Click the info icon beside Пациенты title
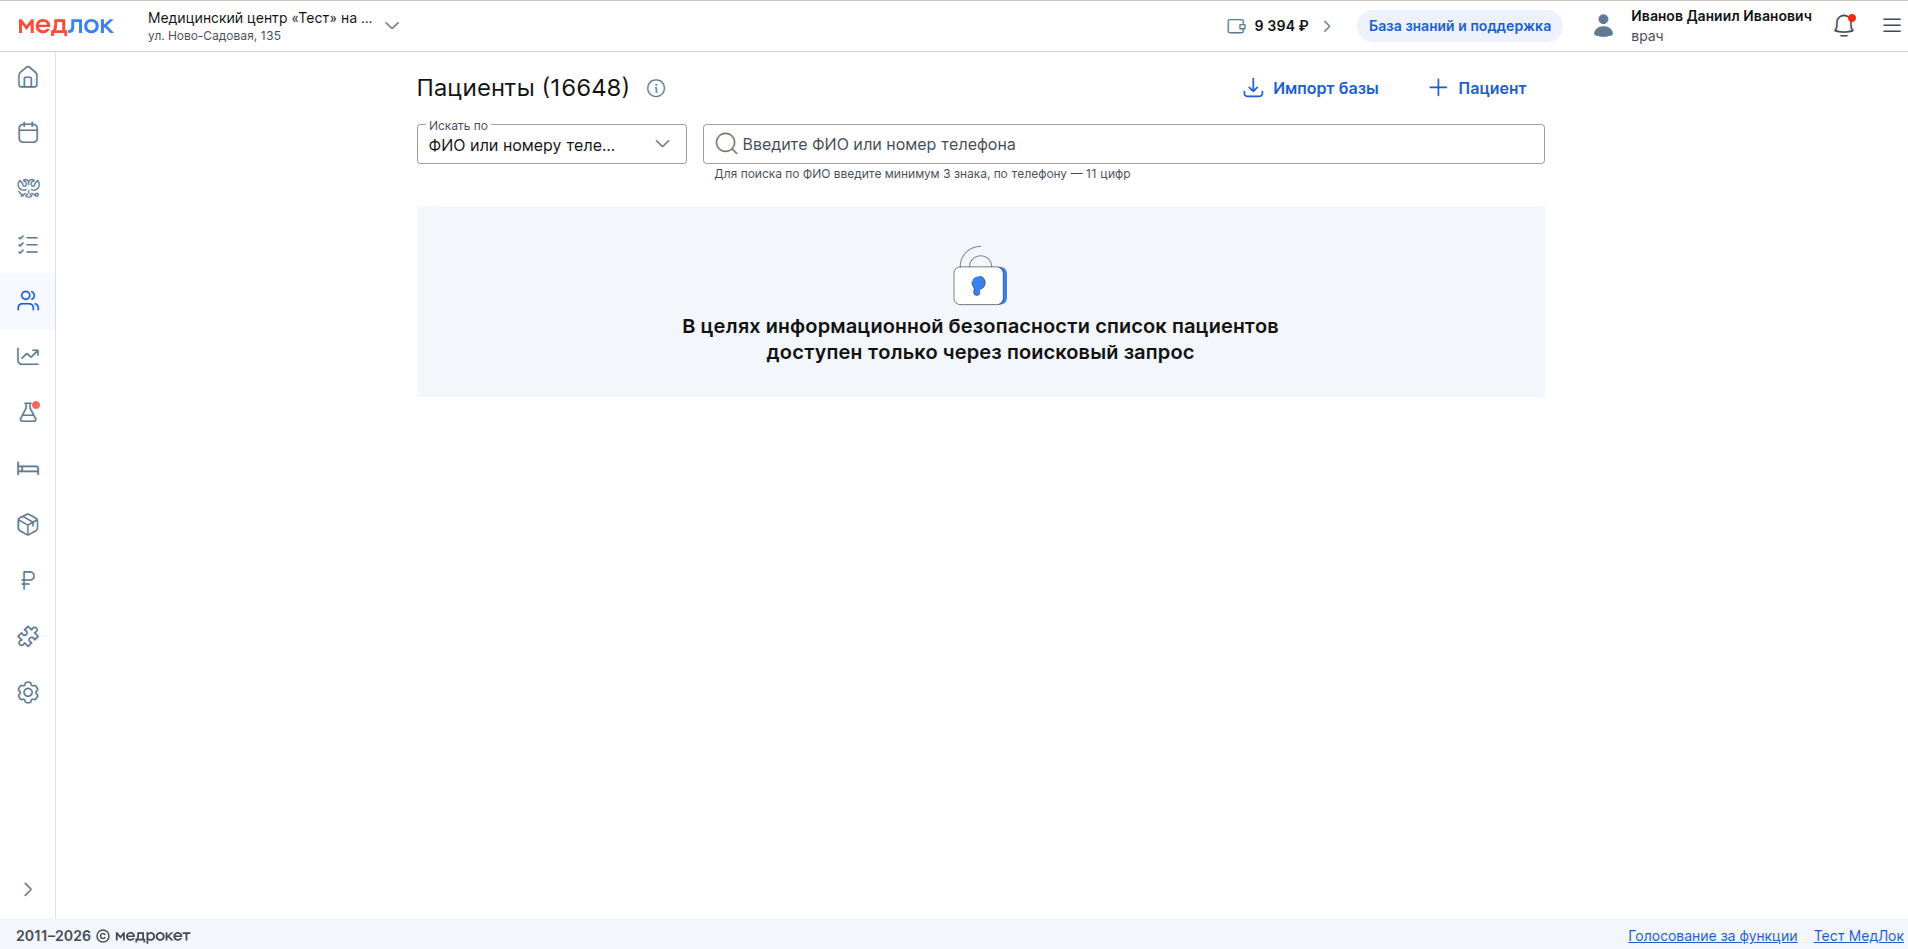Screen dimensions: 1908x949 pos(656,88)
